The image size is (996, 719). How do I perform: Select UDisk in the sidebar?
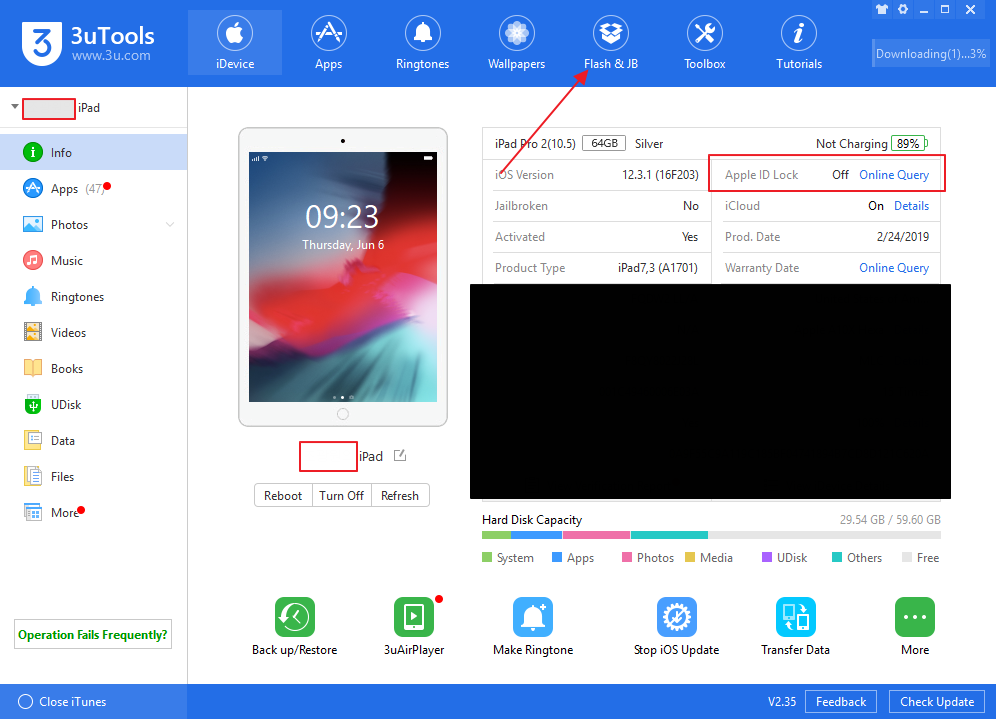click(x=93, y=405)
